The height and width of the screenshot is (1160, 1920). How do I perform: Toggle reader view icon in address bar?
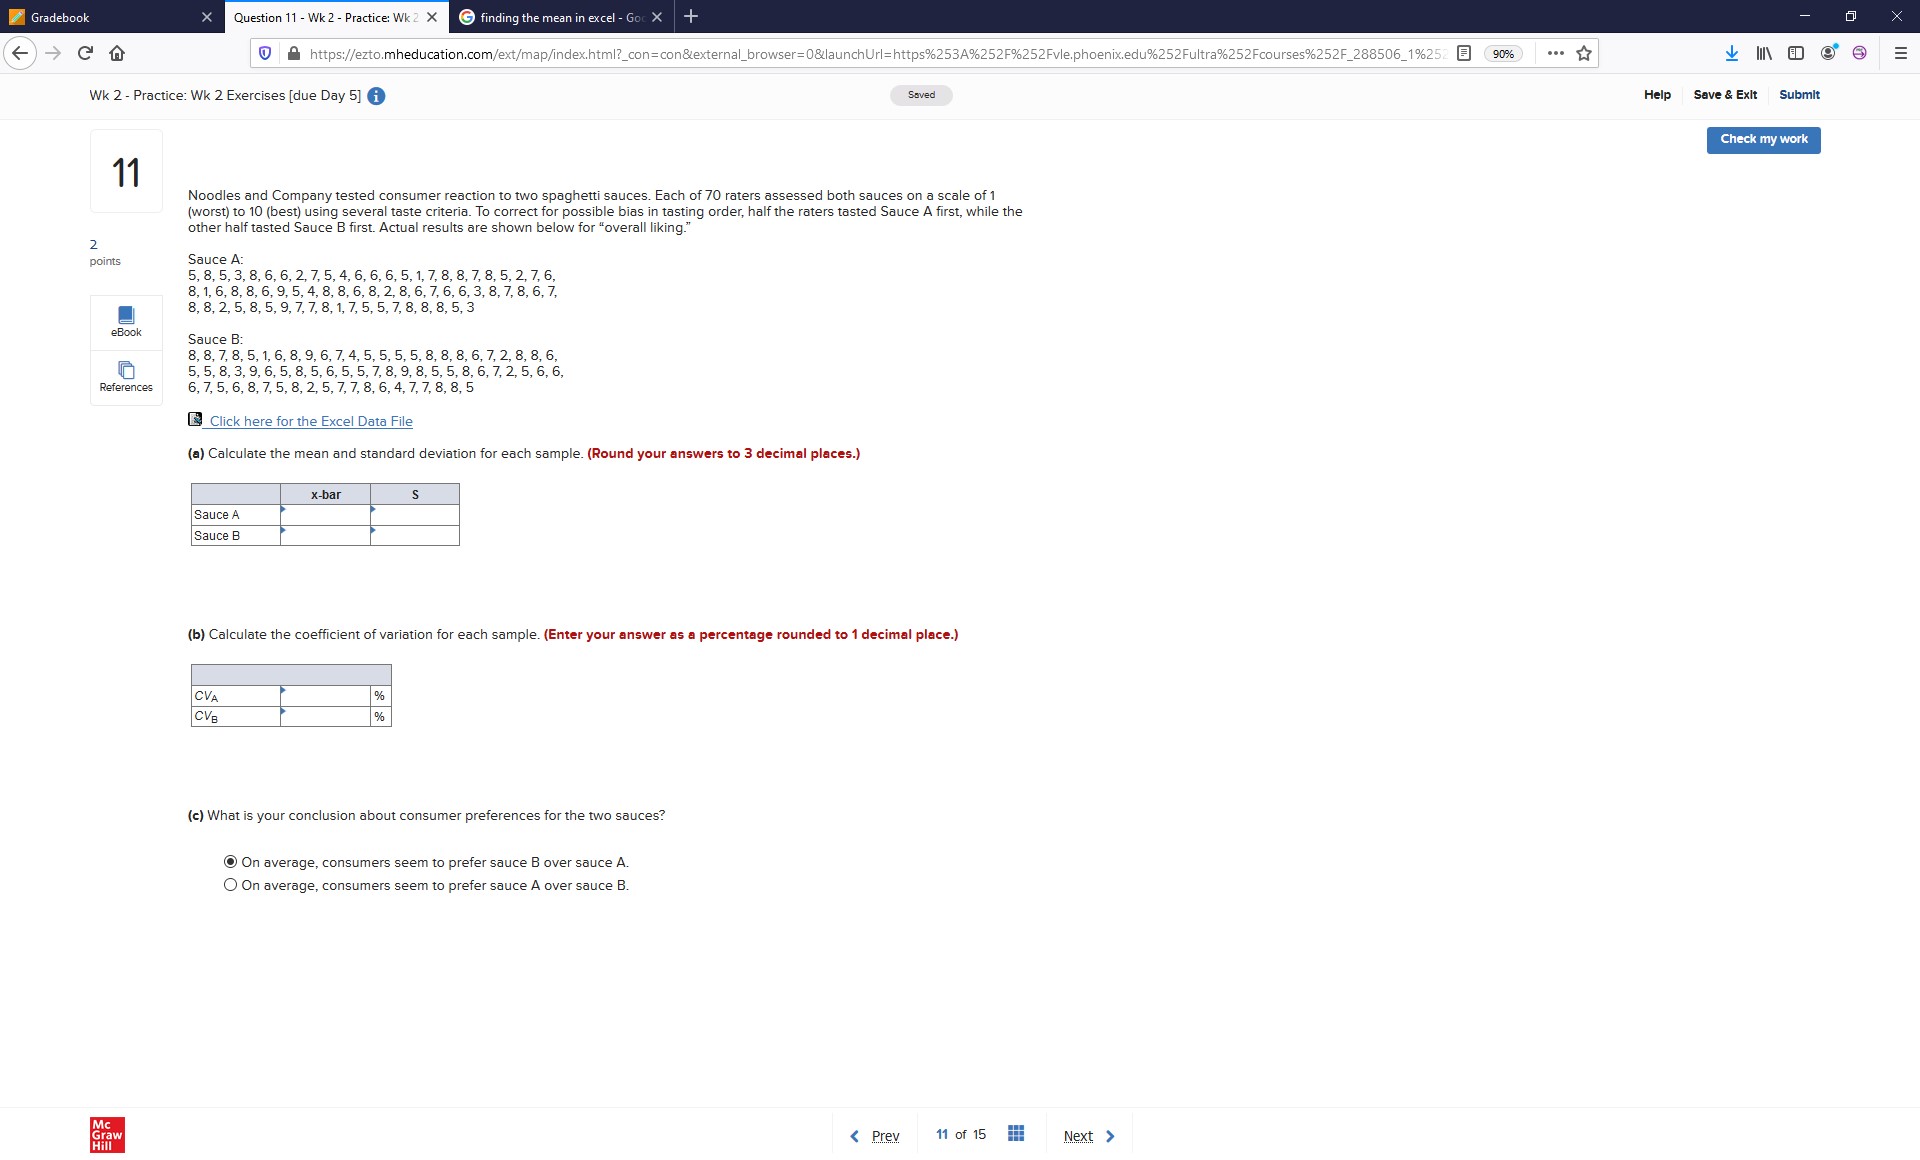tap(1464, 54)
